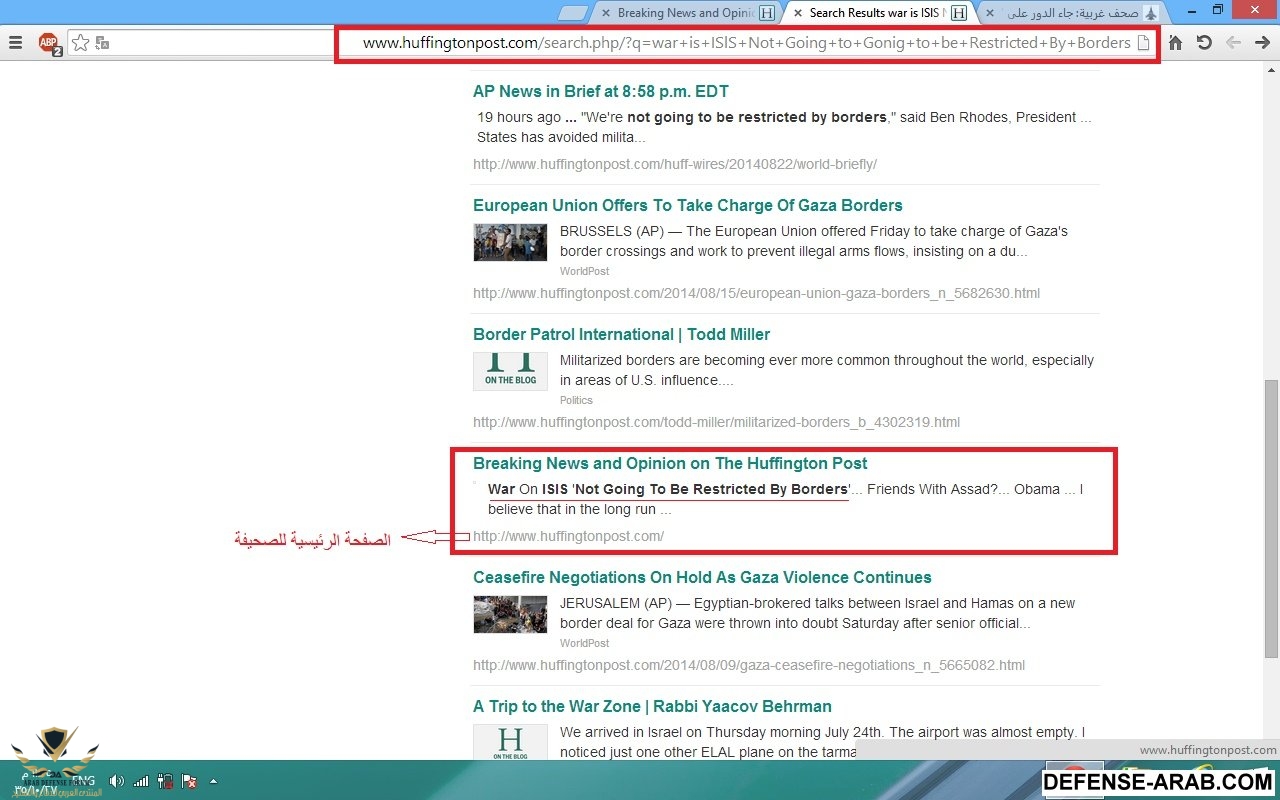Viewport: 1280px width, 800px height.
Task: Click the Adblock Plus extension icon
Action: (x=48, y=43)
